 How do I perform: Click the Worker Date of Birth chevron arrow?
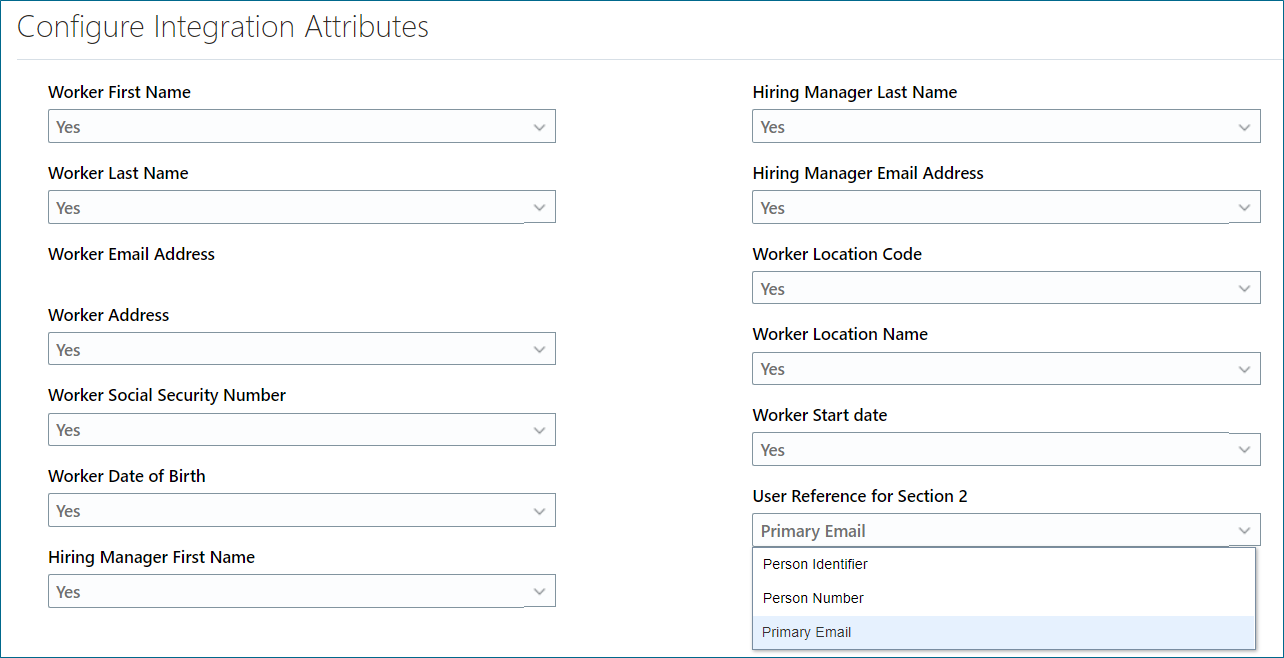pos(539,511)
